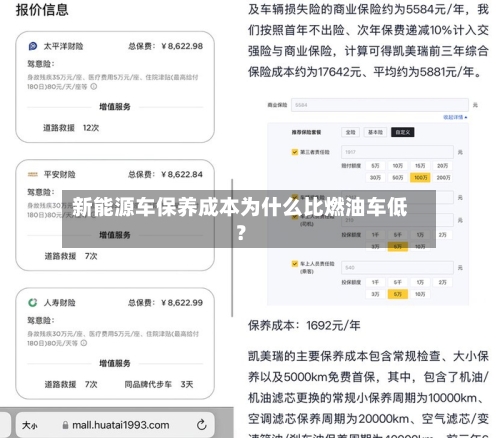Tap 道路救援 7次 in 平安财险 card
500x438 pixels.
pyautogui.click(x=71, y=256)
